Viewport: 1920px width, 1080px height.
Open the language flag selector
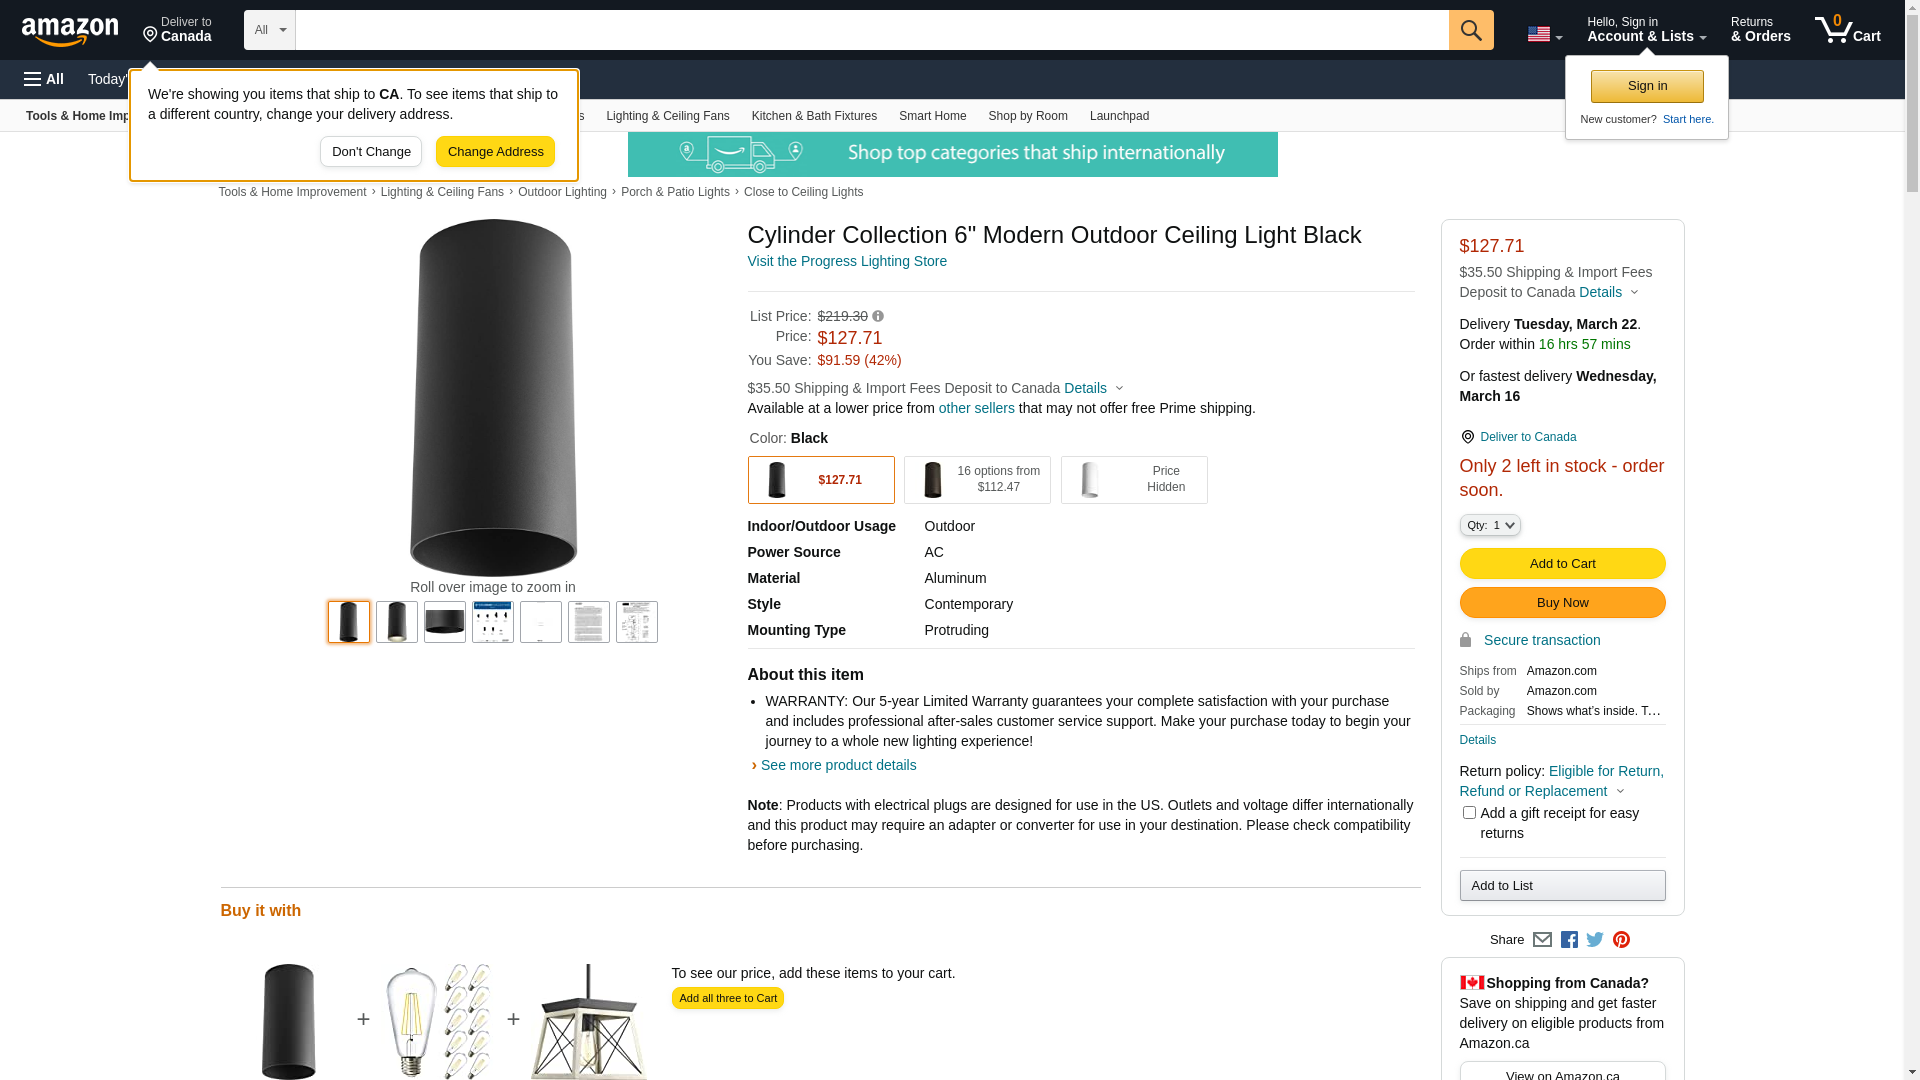1545,34
